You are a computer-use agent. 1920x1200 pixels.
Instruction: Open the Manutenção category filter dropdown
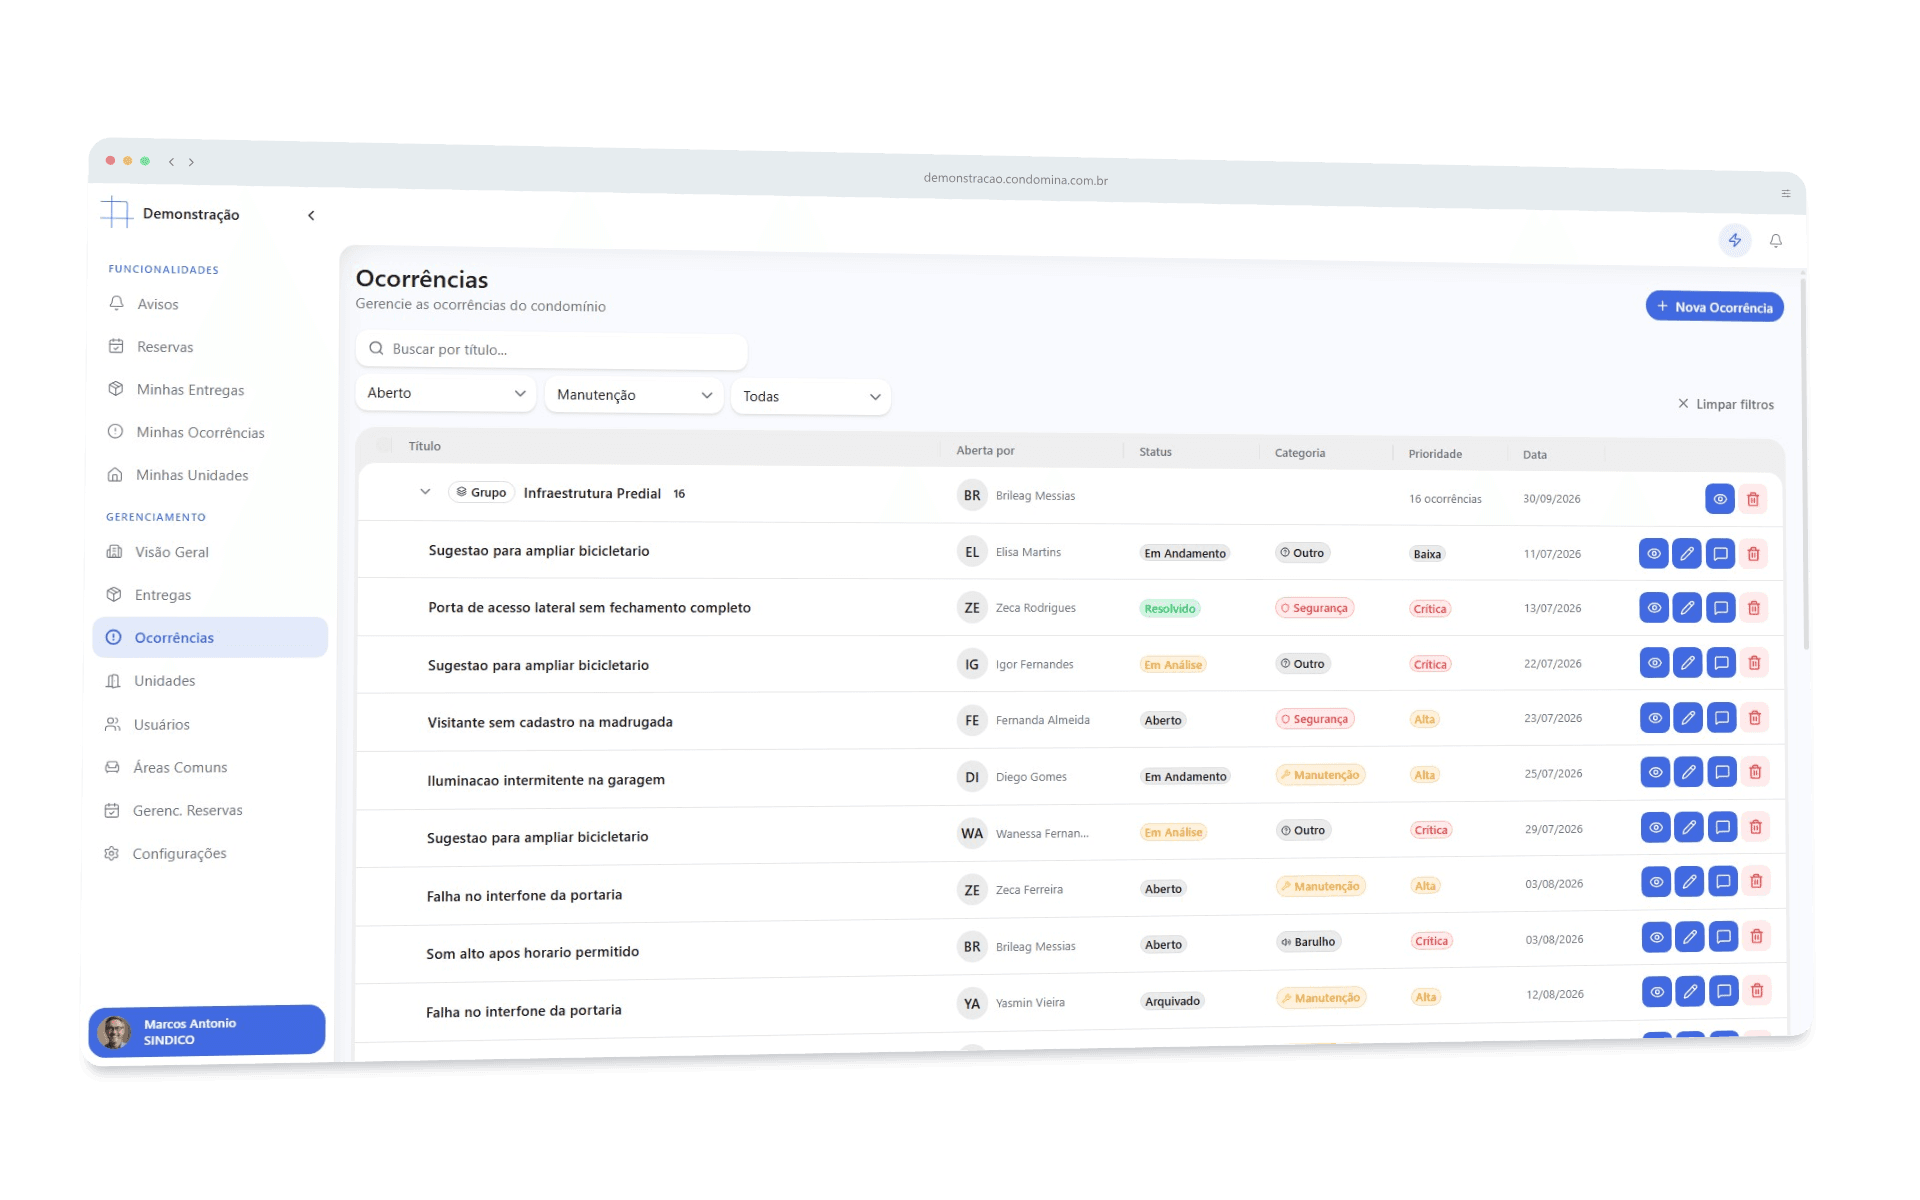tap(634, 395)
